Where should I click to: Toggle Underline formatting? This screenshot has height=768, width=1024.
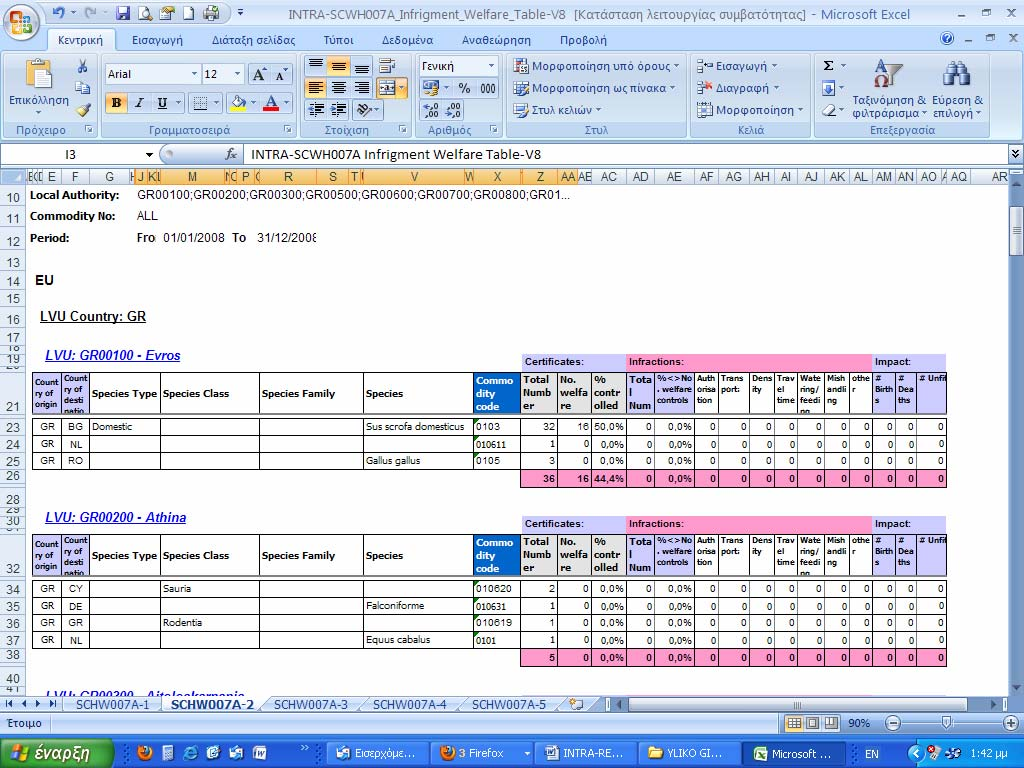[x=162, y=103]
